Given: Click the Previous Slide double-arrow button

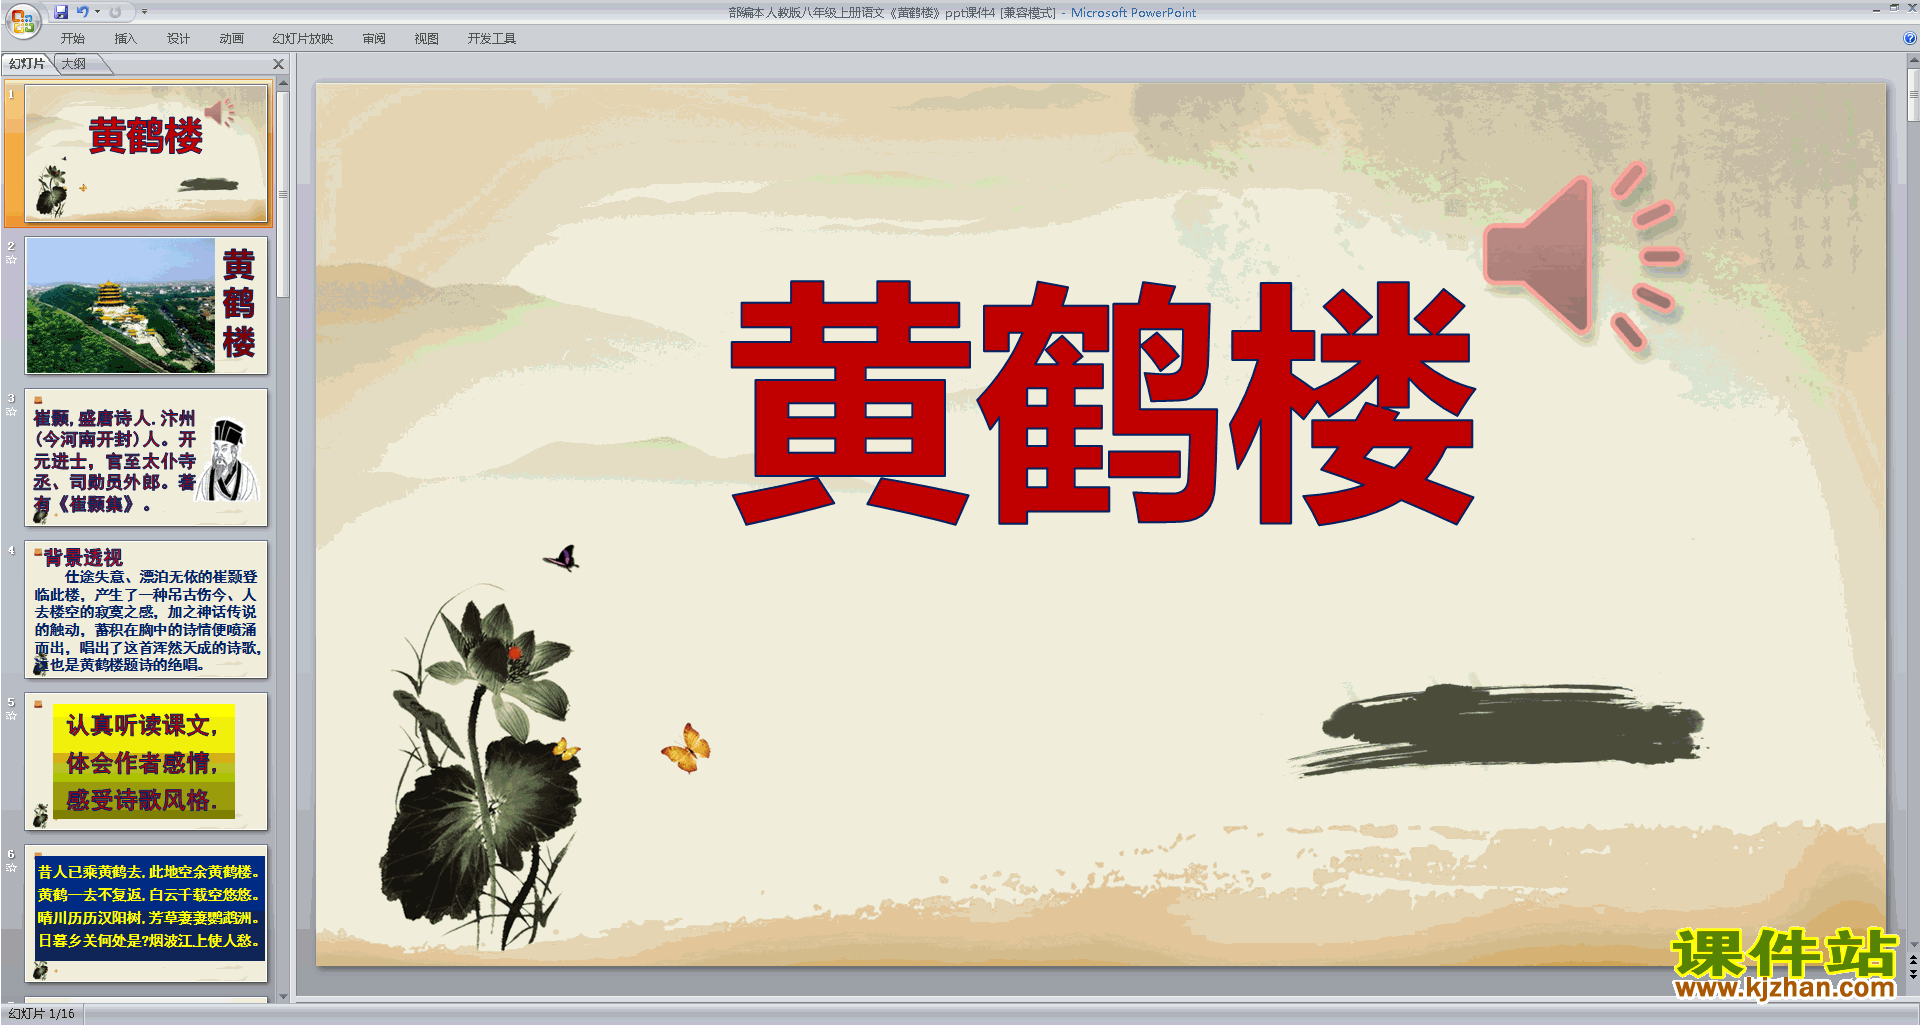Looking at the screenshot, I should click(x=1913, y=960).
